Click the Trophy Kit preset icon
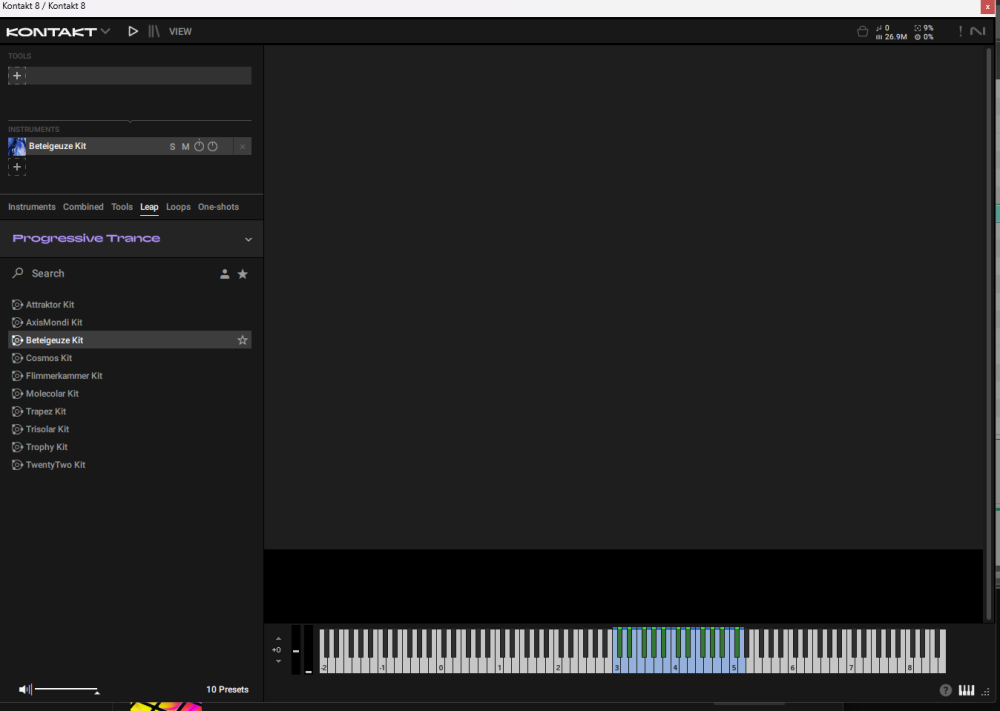The width and height of the screenshot is (1000, 711). tap(17, 448)
